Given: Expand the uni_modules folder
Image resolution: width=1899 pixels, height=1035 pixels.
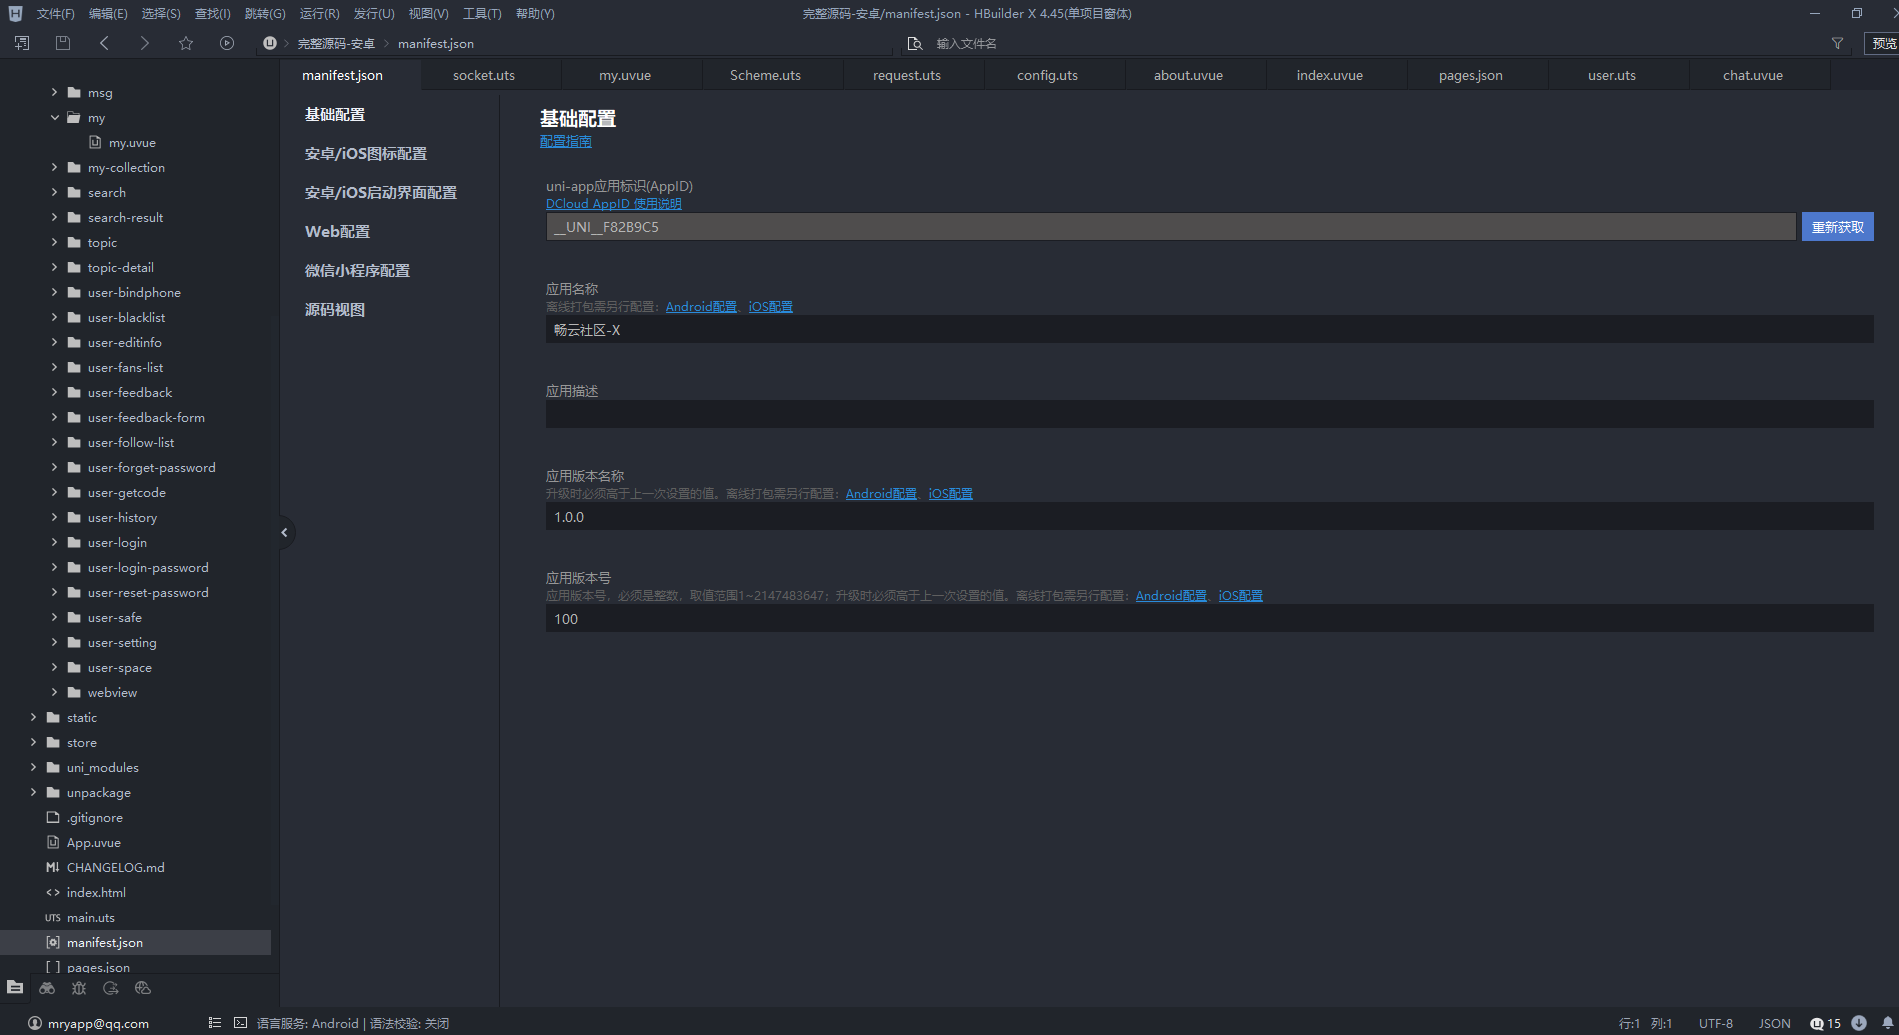Looking at the screenshot, I should [34, 767].
